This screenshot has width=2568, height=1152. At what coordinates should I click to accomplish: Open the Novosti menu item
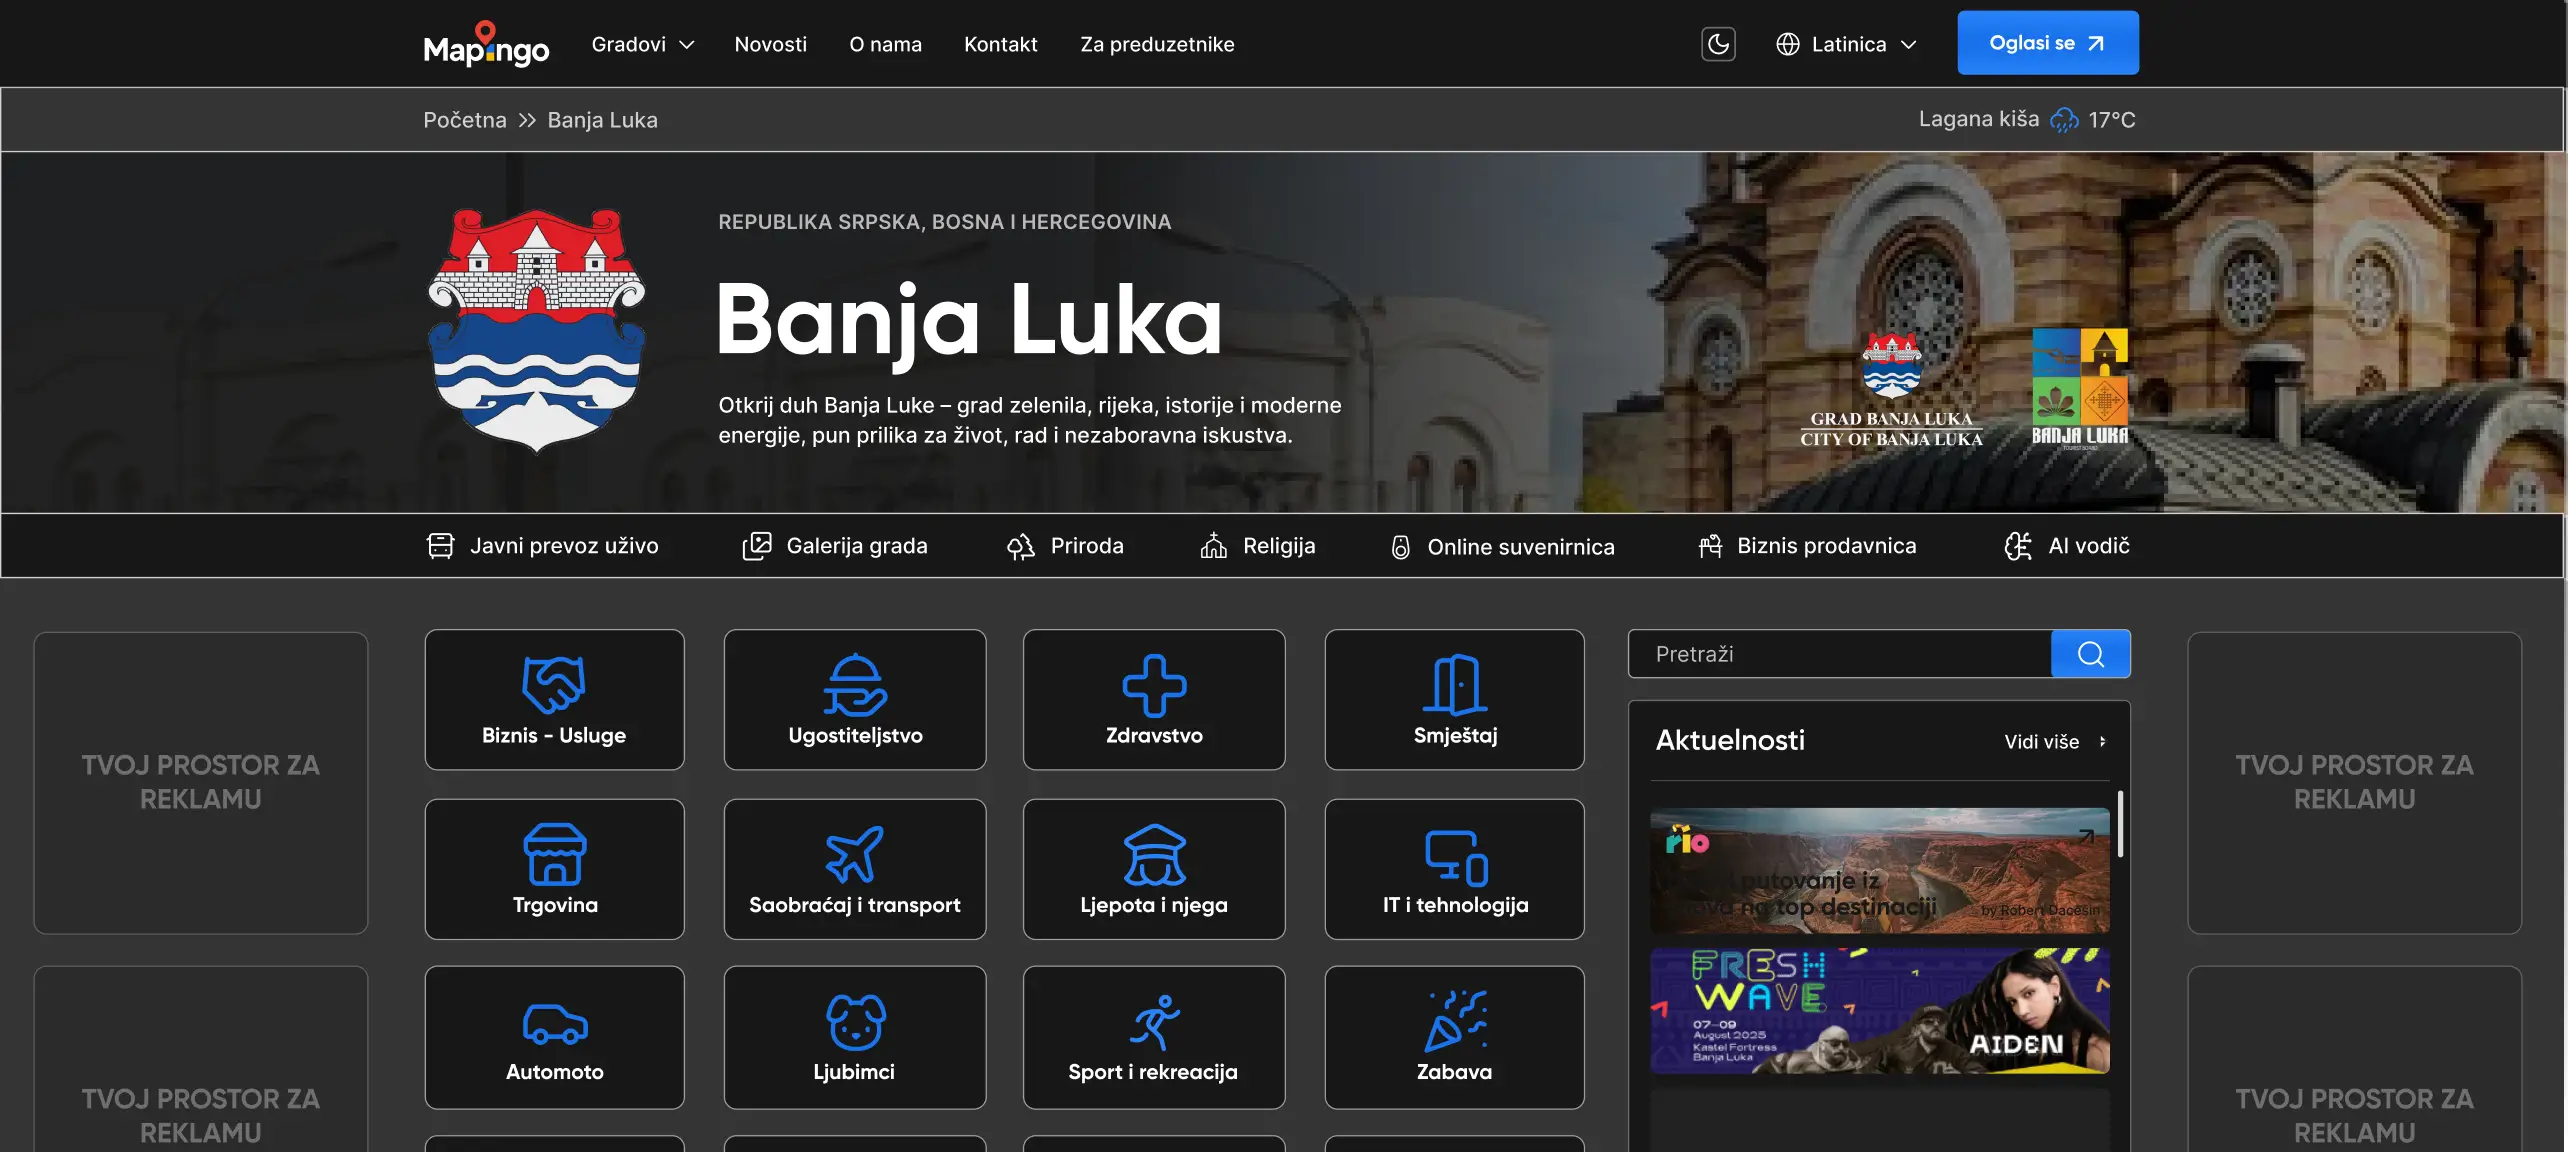coord(770,44)
